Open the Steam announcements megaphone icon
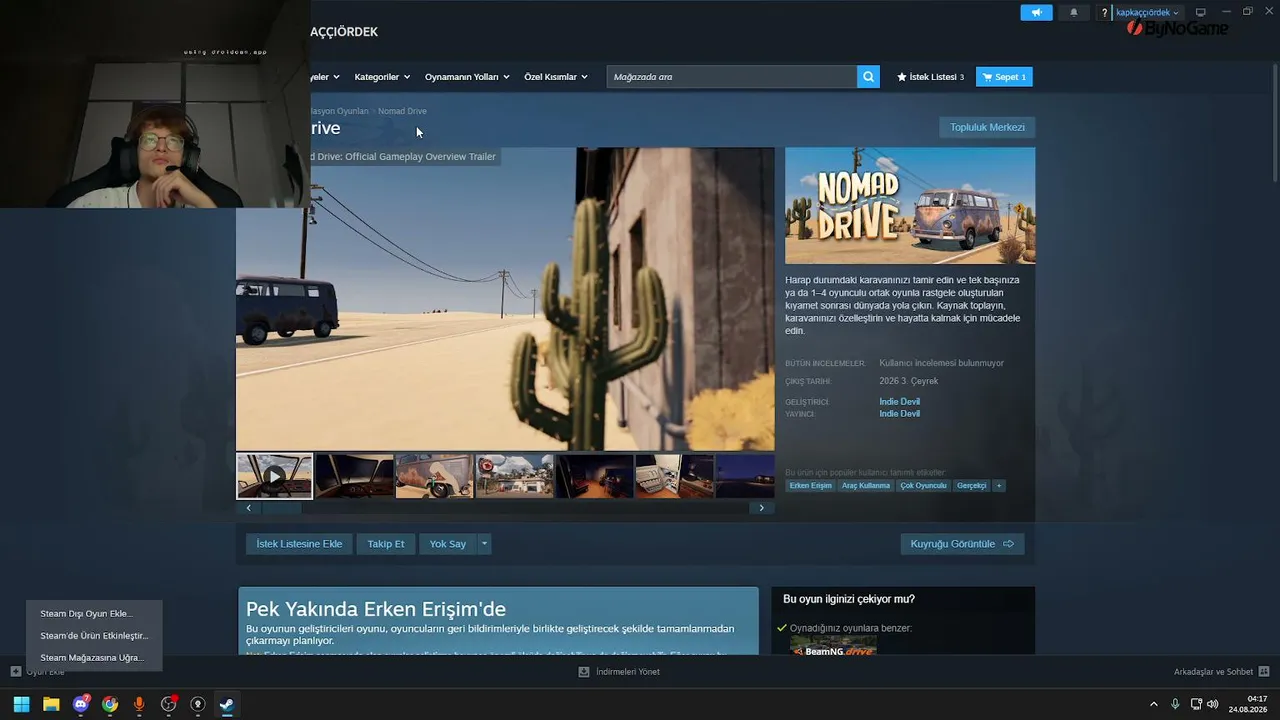 1036,12
